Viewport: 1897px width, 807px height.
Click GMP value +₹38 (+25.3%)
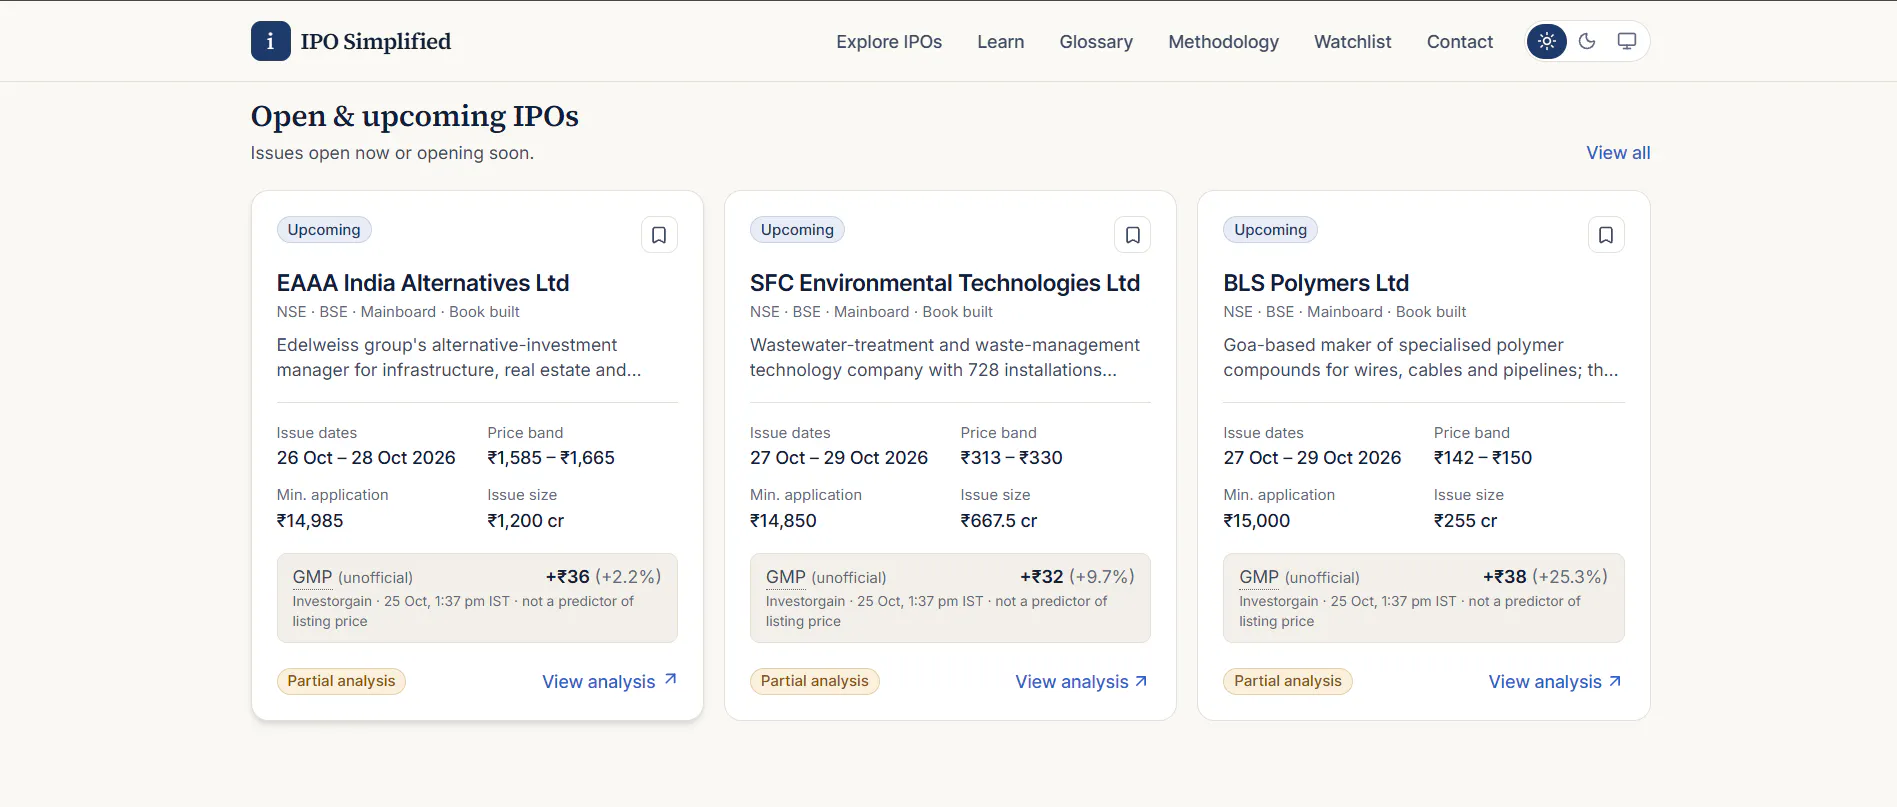coord(1545,577)
